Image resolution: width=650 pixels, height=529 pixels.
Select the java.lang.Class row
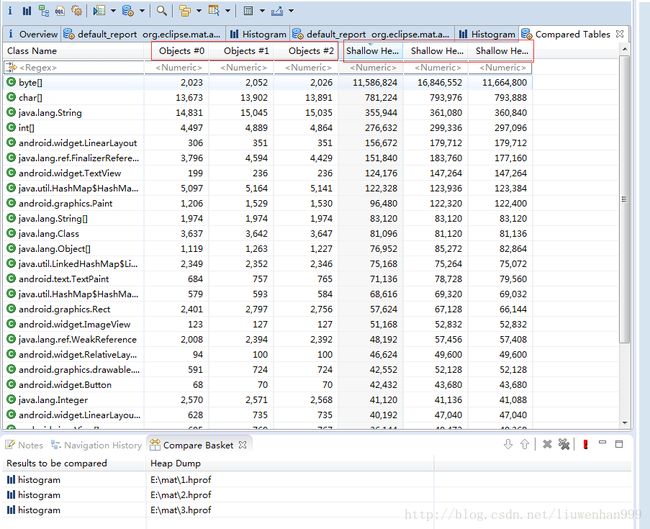tap(268, 233)
